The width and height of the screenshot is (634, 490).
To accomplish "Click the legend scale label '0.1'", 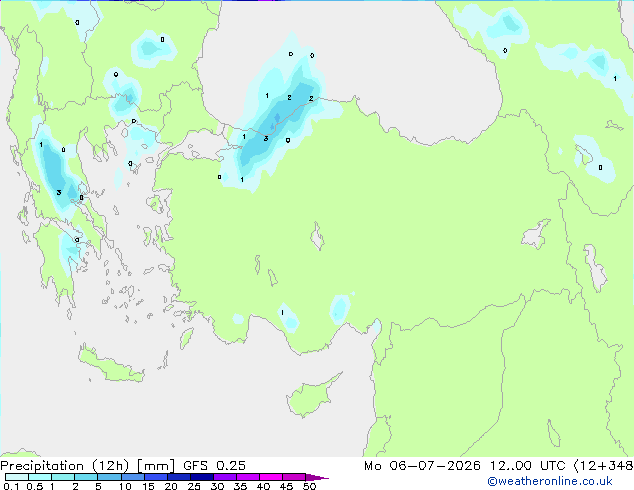I will 11,486.
